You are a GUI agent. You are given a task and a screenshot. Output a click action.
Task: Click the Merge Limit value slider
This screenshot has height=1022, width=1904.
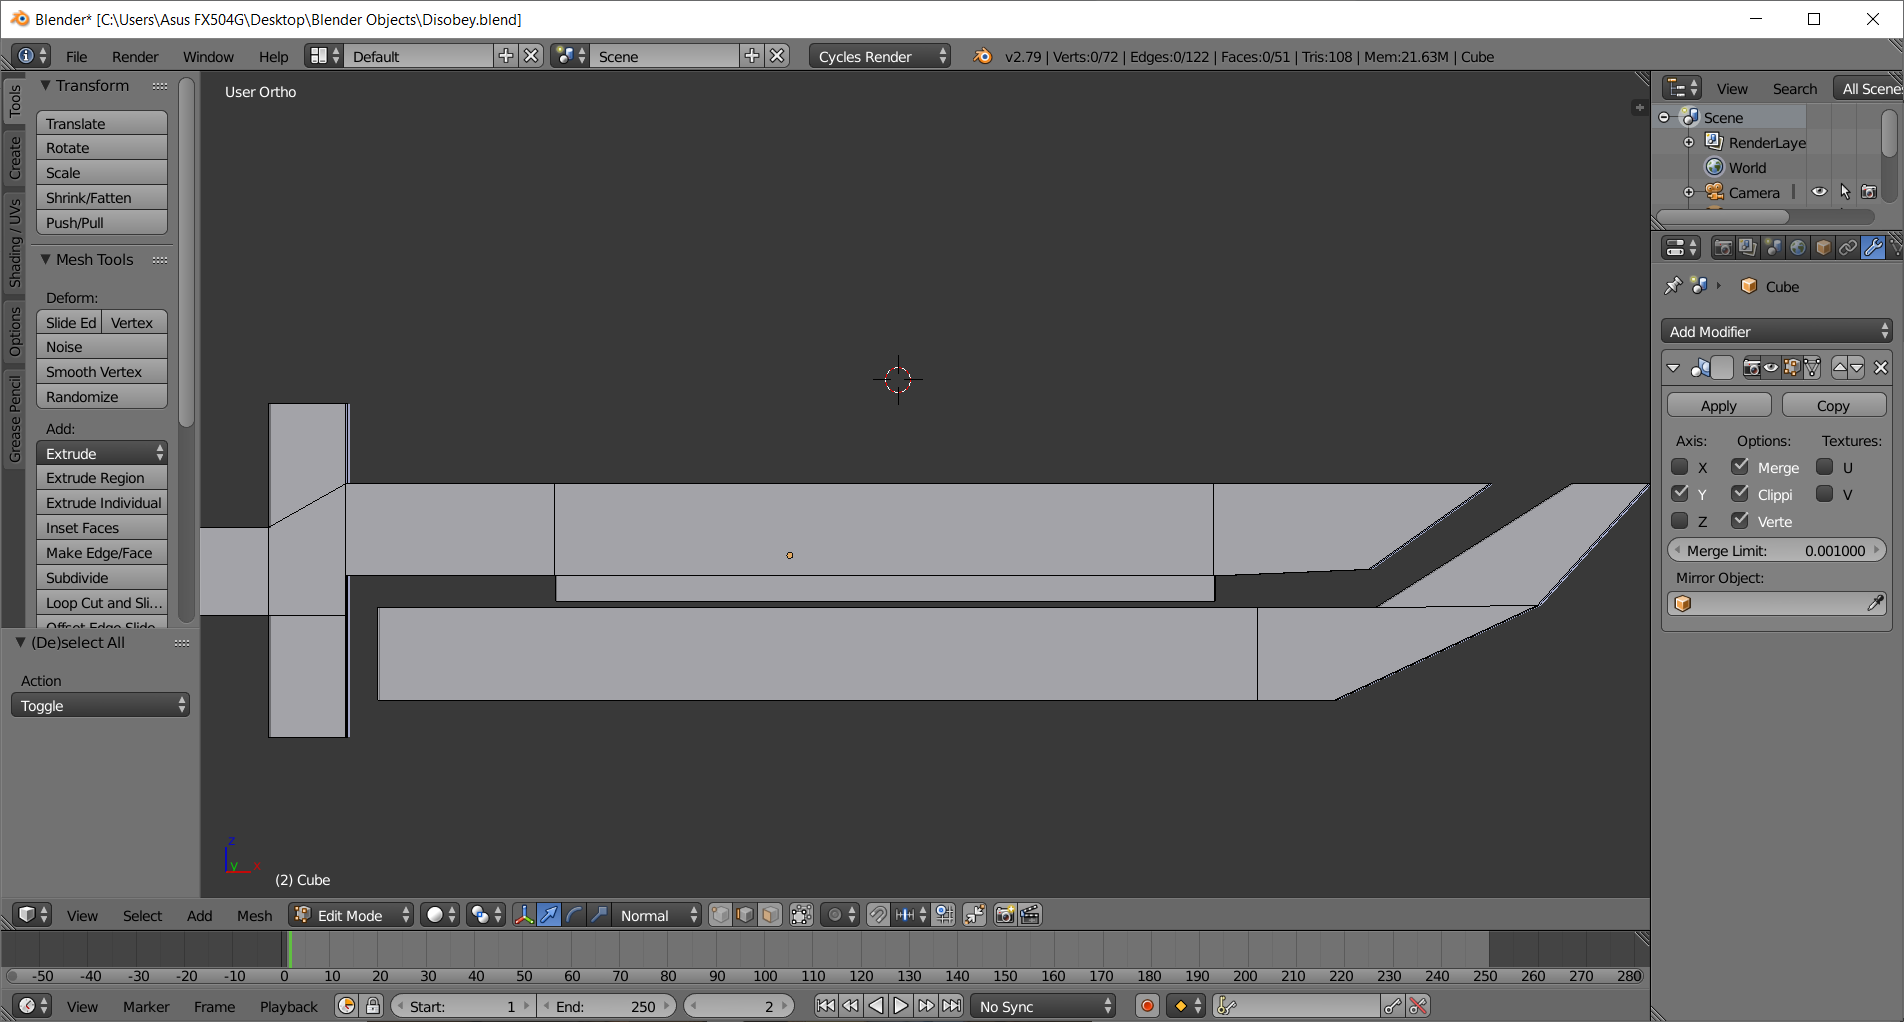(x=1777, y=550)
